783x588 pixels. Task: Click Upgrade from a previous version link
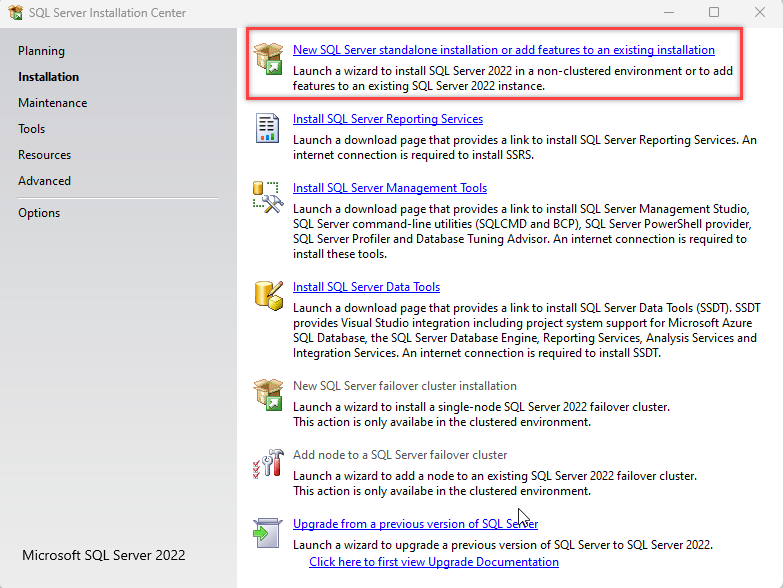tap(415, 524)
